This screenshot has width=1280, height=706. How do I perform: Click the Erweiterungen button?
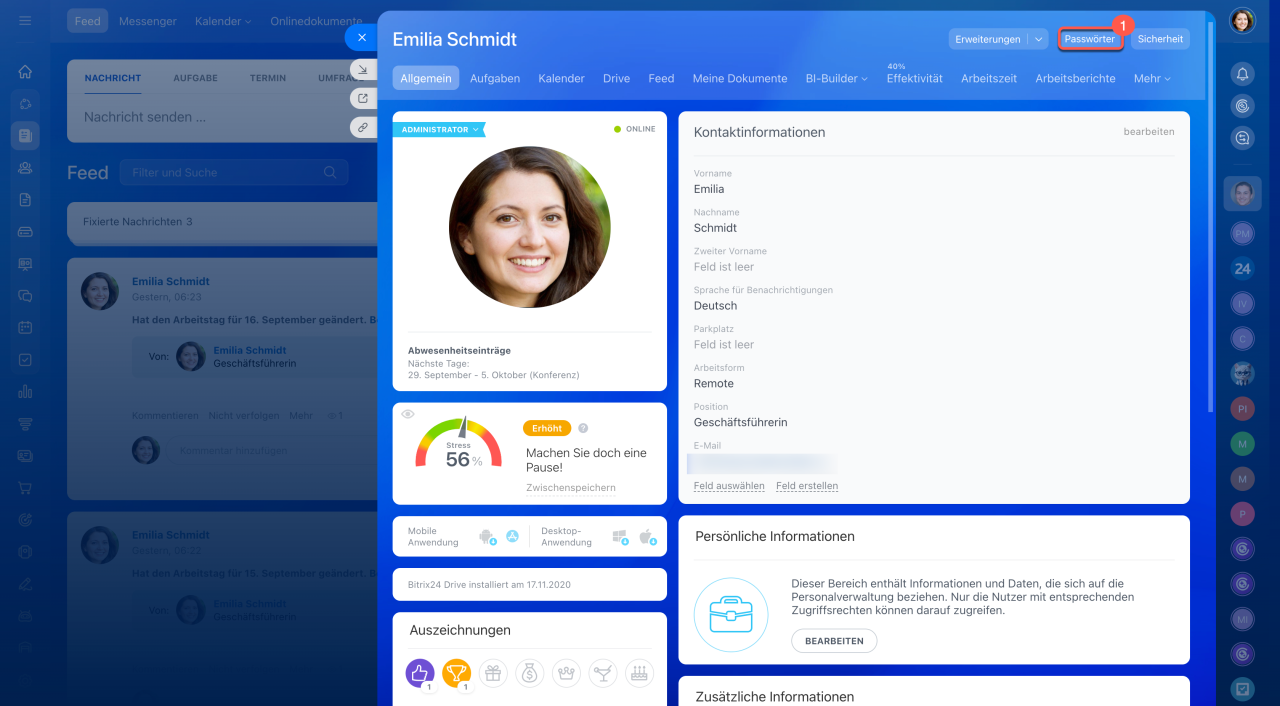[988, 39]
